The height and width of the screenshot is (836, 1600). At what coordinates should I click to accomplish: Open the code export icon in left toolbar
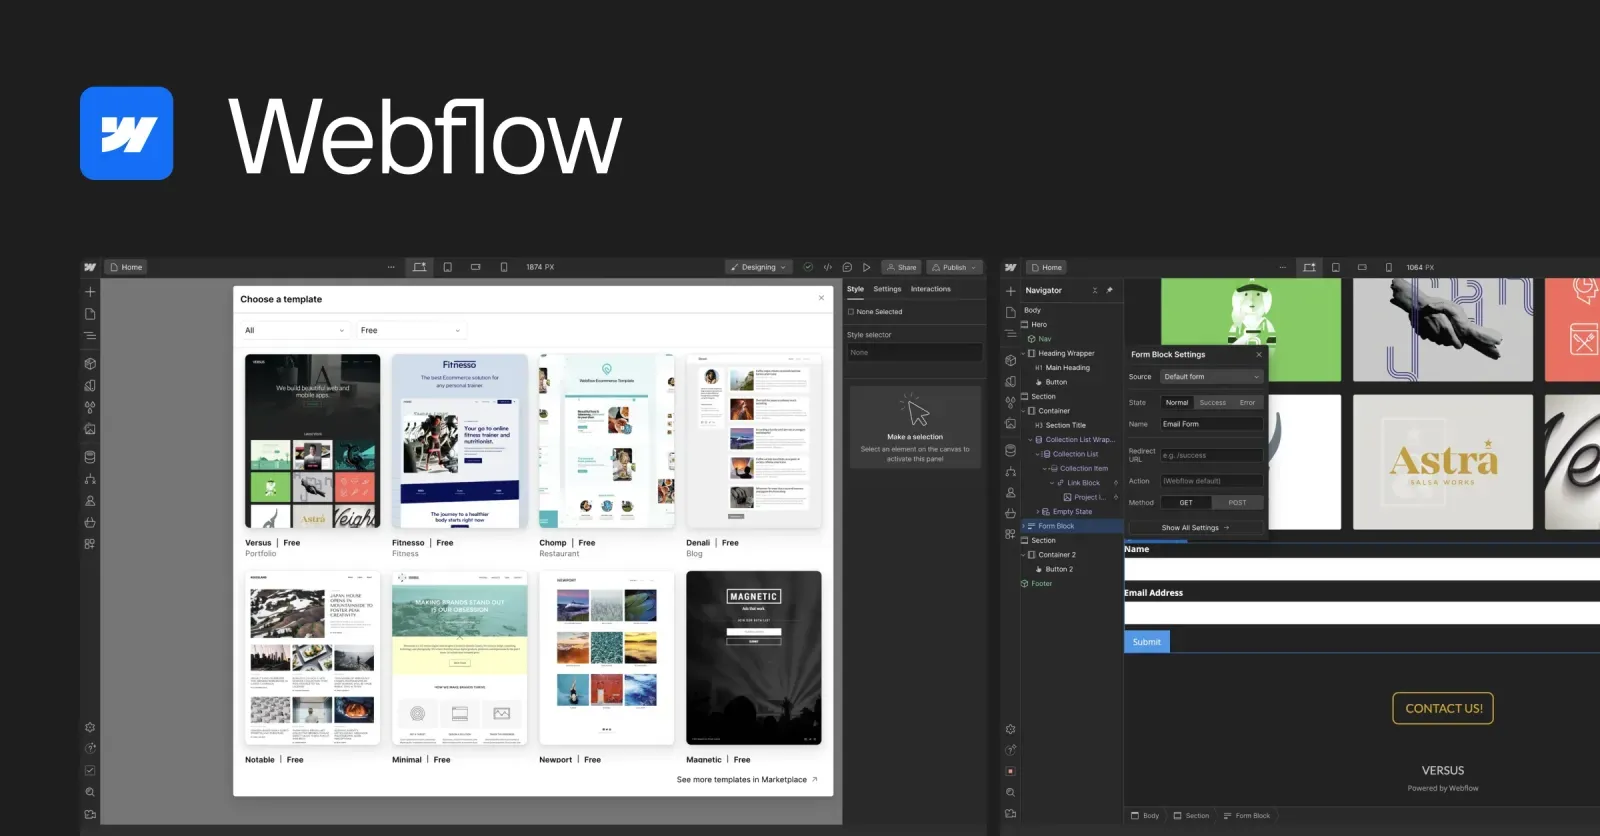click(x=828, y=267)
